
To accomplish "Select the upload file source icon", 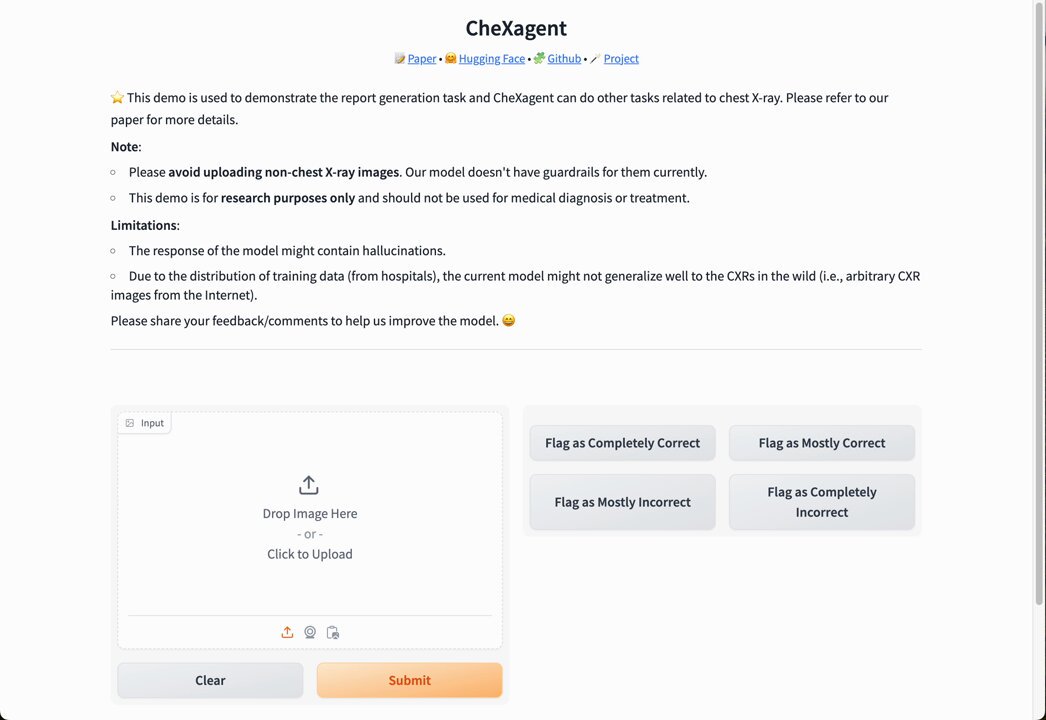I will coord(287,632).
